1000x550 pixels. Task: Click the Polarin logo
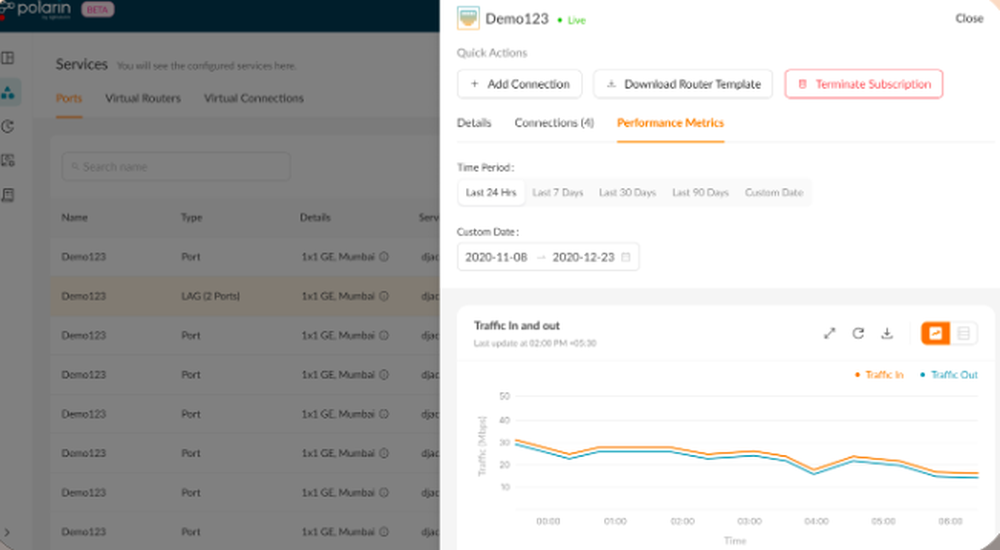coord(35,10)
